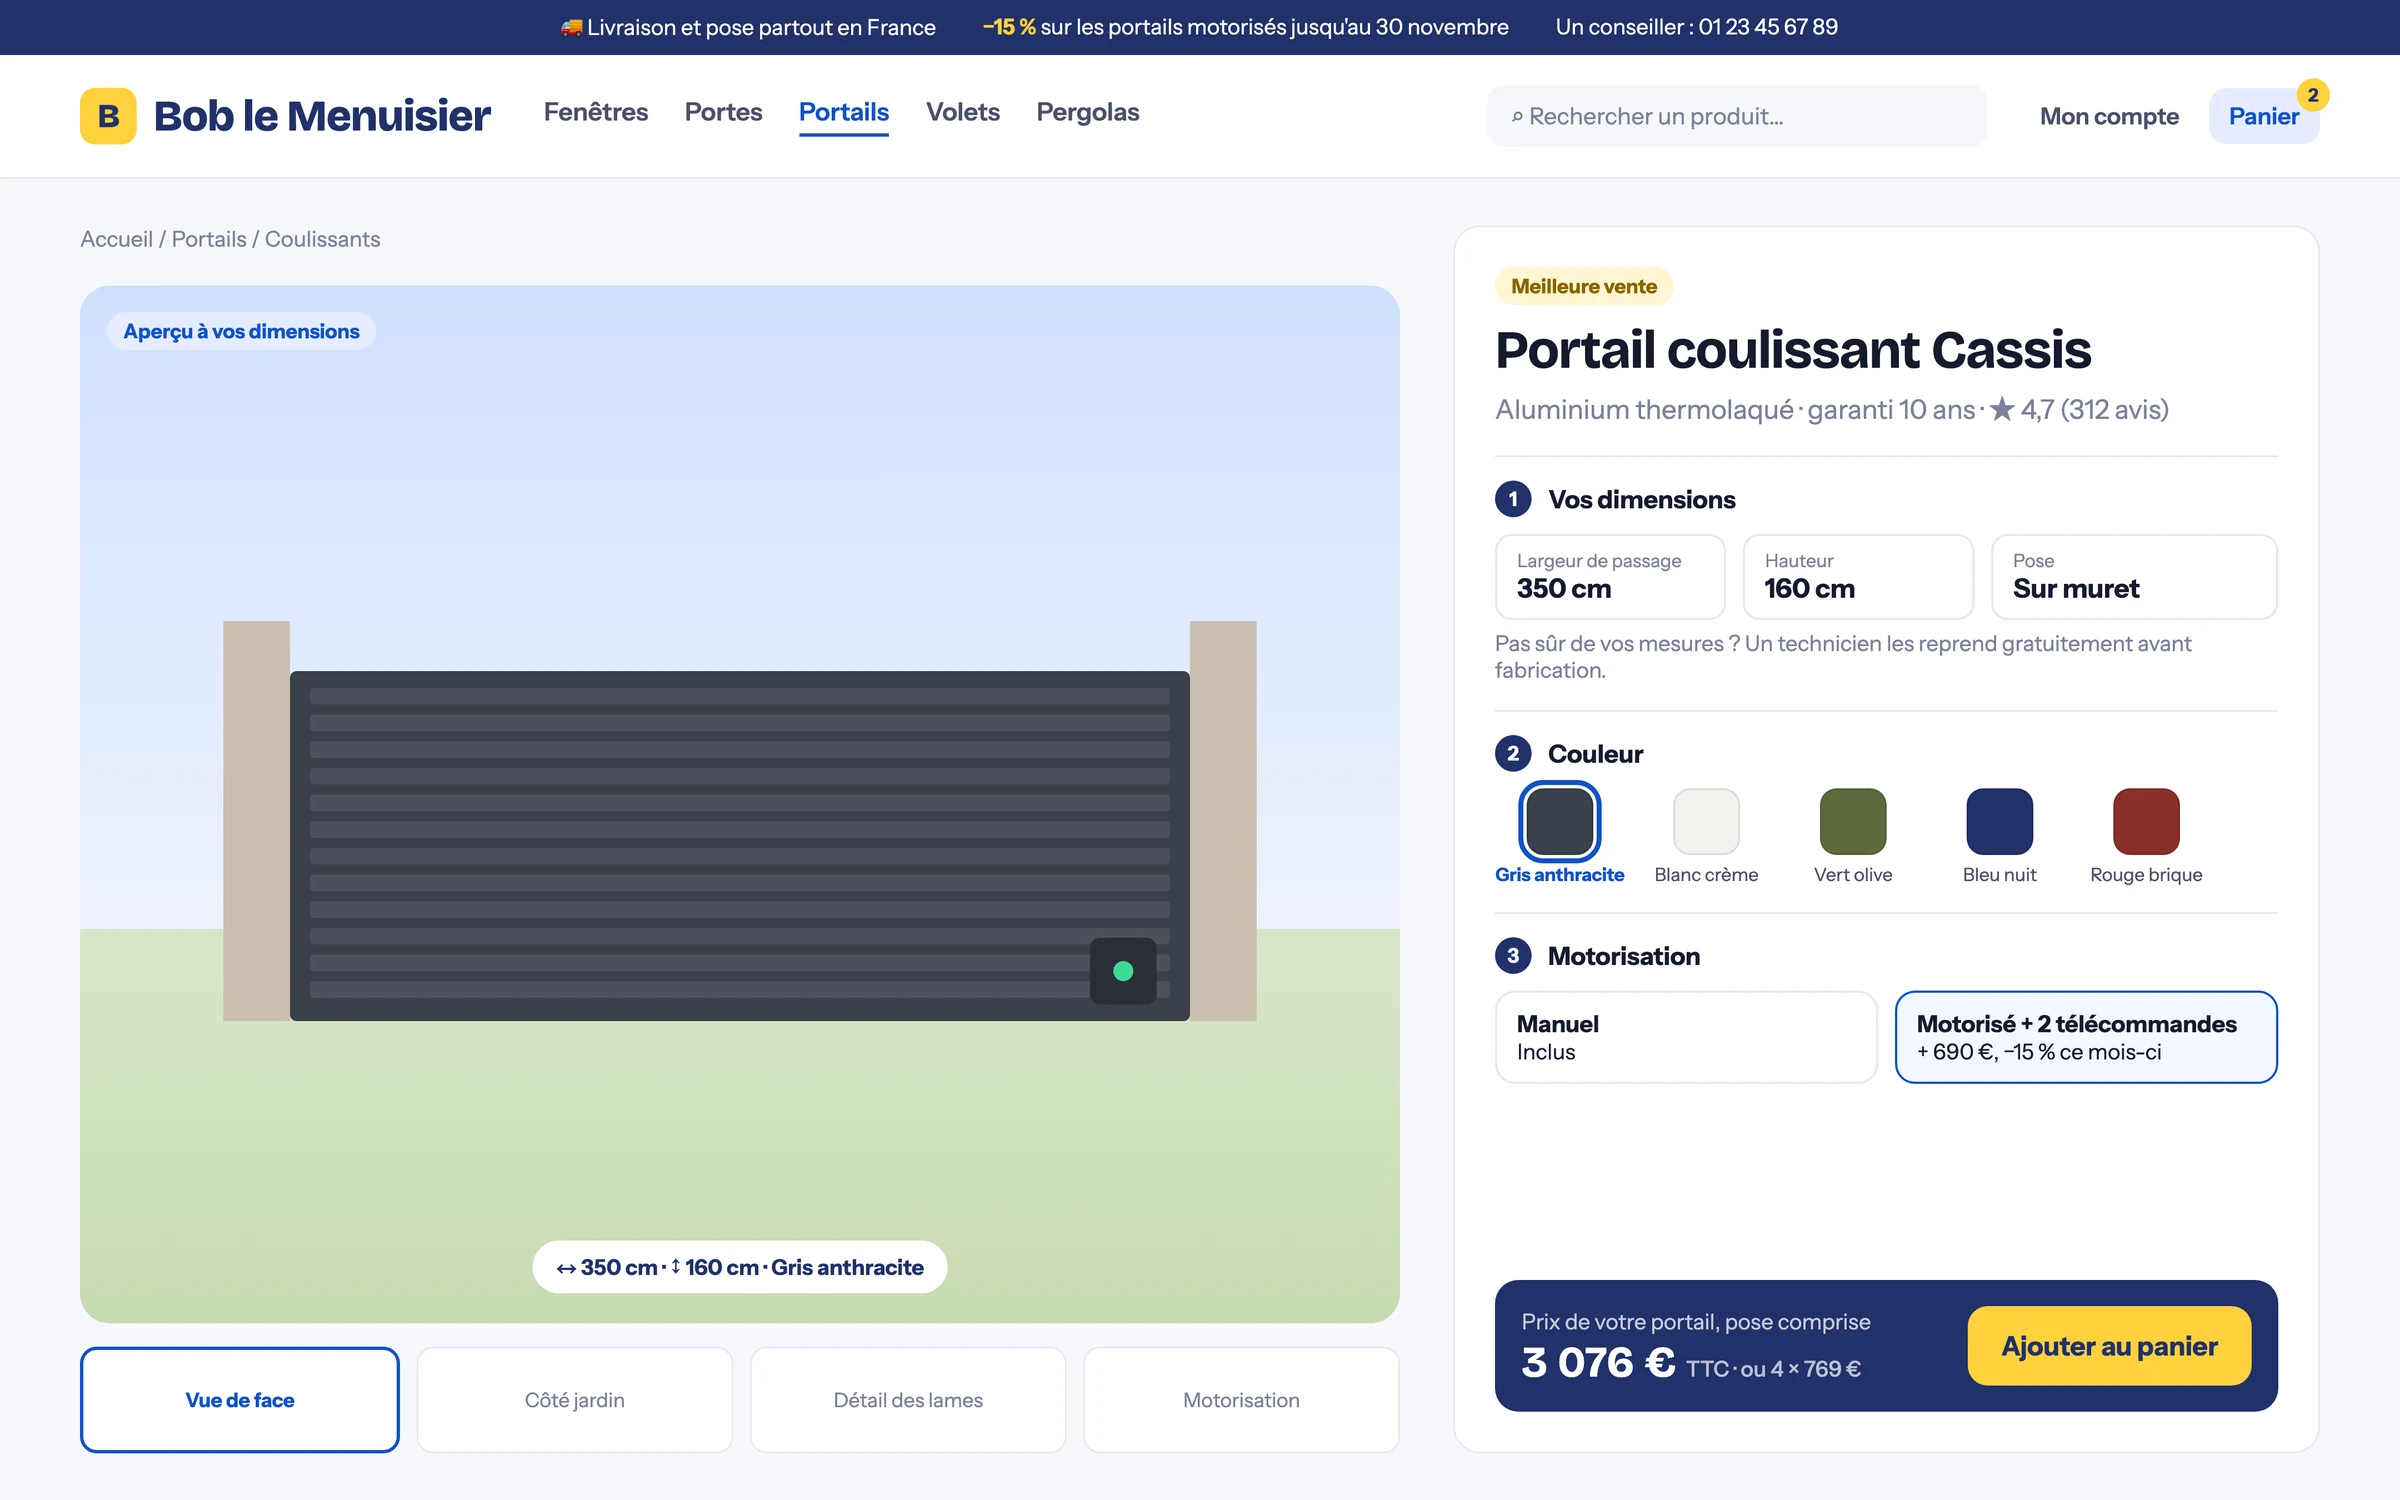Go to the Pergolas section
The image size is (2400, 1500).
[1088, 112]
